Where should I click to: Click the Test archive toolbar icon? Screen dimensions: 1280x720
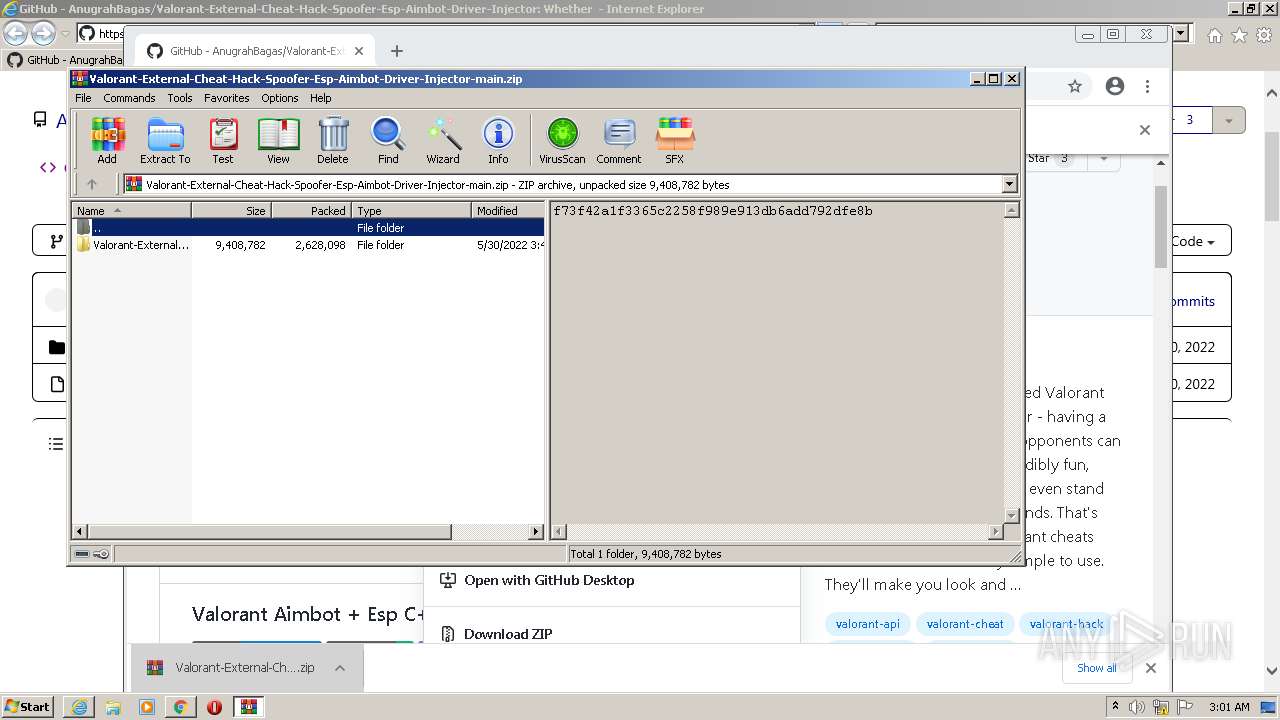[x=223, y=140]
